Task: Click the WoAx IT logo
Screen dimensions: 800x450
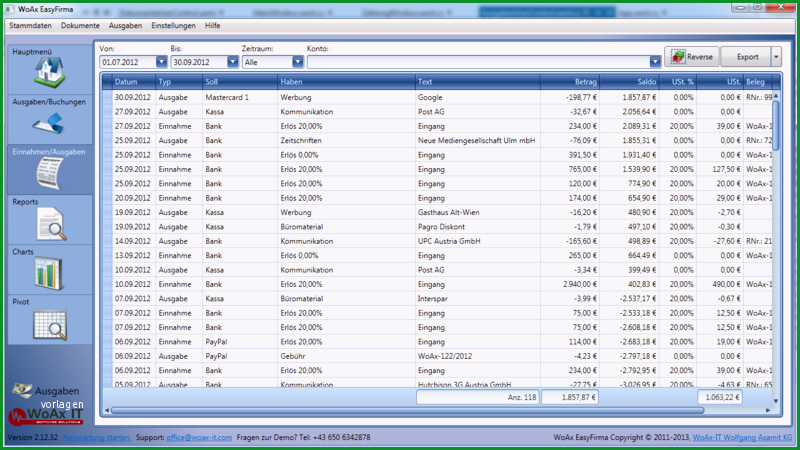Action: [x=45, y=416]
